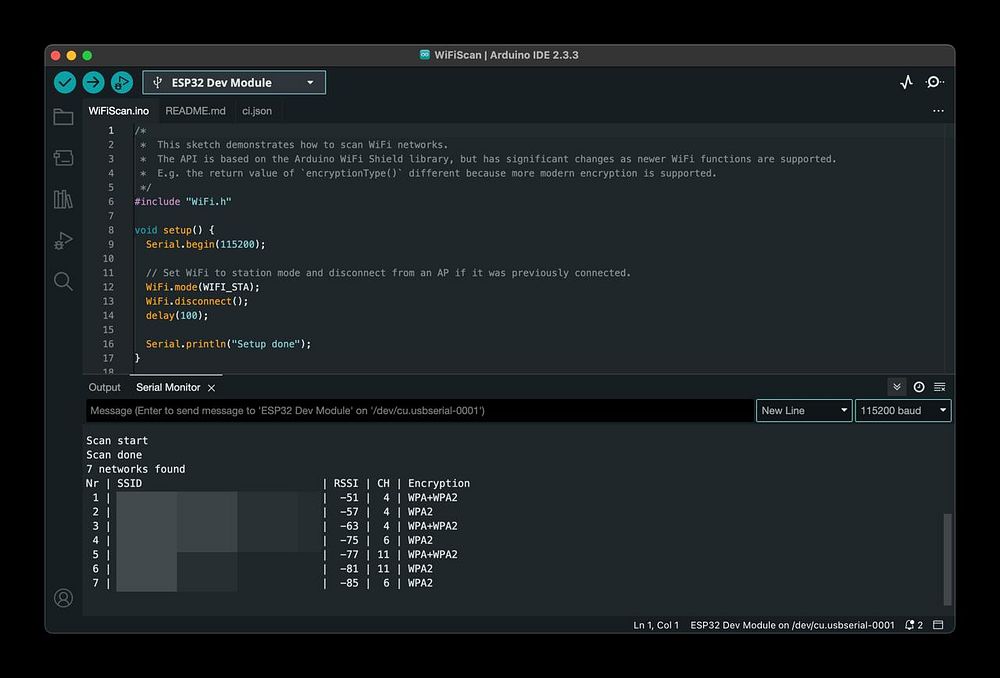Open the 115200 baud rate dropdown

[902, 410]
